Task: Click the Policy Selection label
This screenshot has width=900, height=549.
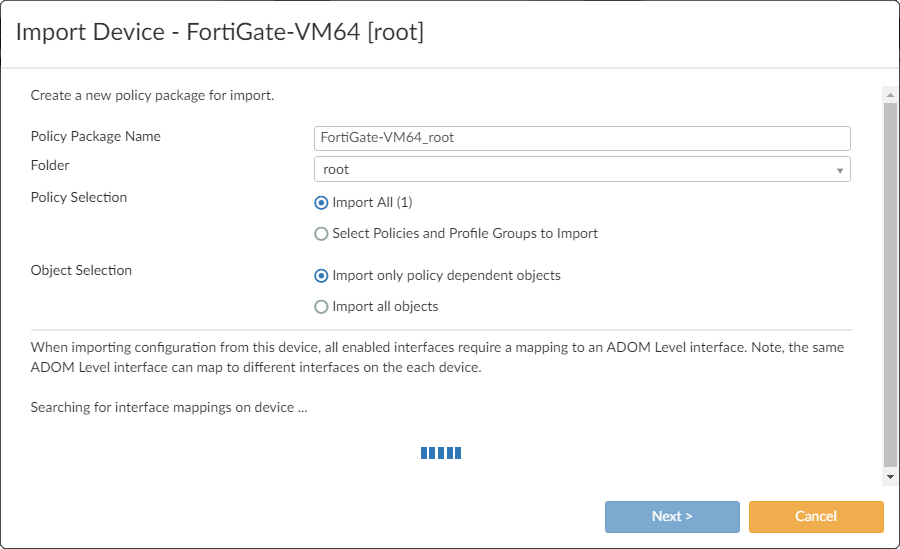Action: click(79, 198)
